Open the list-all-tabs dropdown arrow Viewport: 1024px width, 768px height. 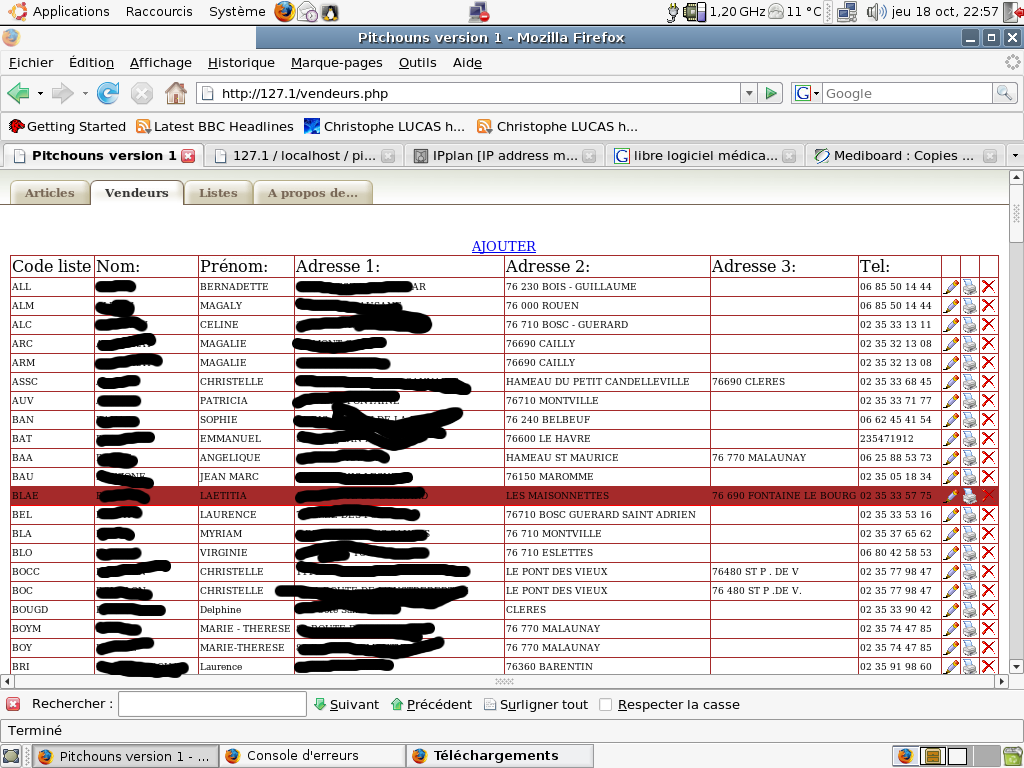pyautogui.click(x=1014, y=156)
